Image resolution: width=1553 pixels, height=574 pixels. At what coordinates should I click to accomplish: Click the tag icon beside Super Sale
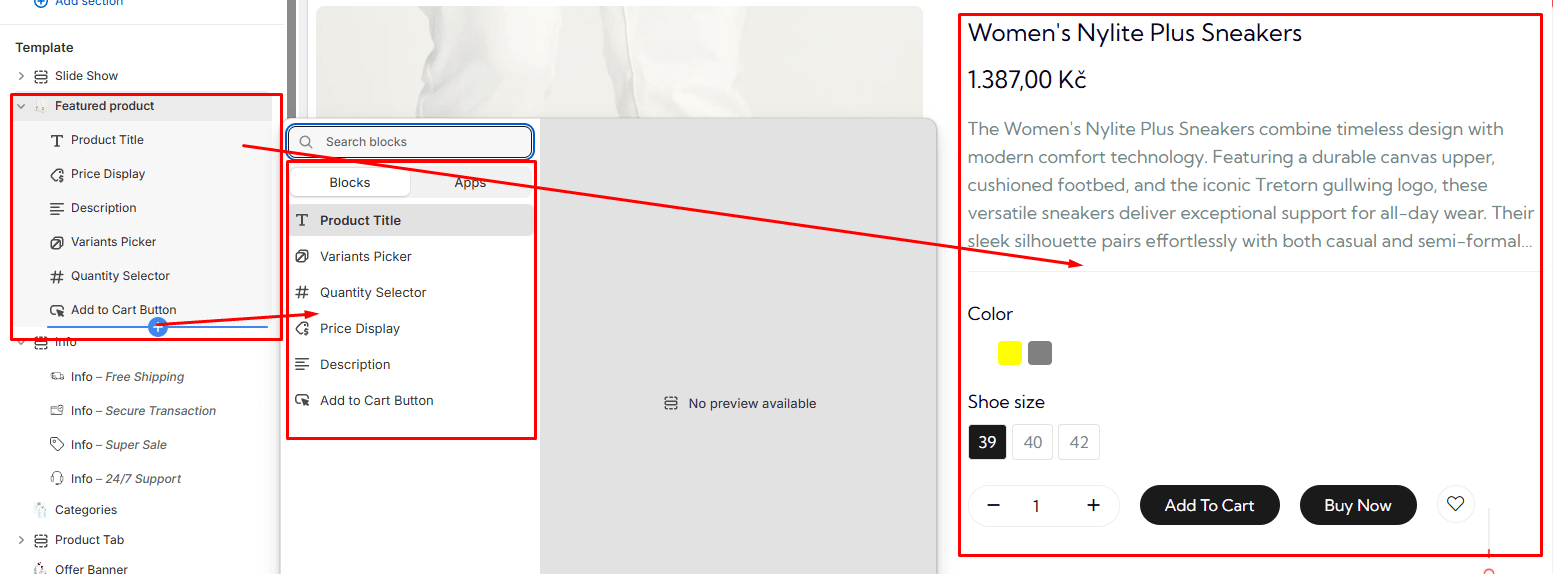[x=57, y=445]
